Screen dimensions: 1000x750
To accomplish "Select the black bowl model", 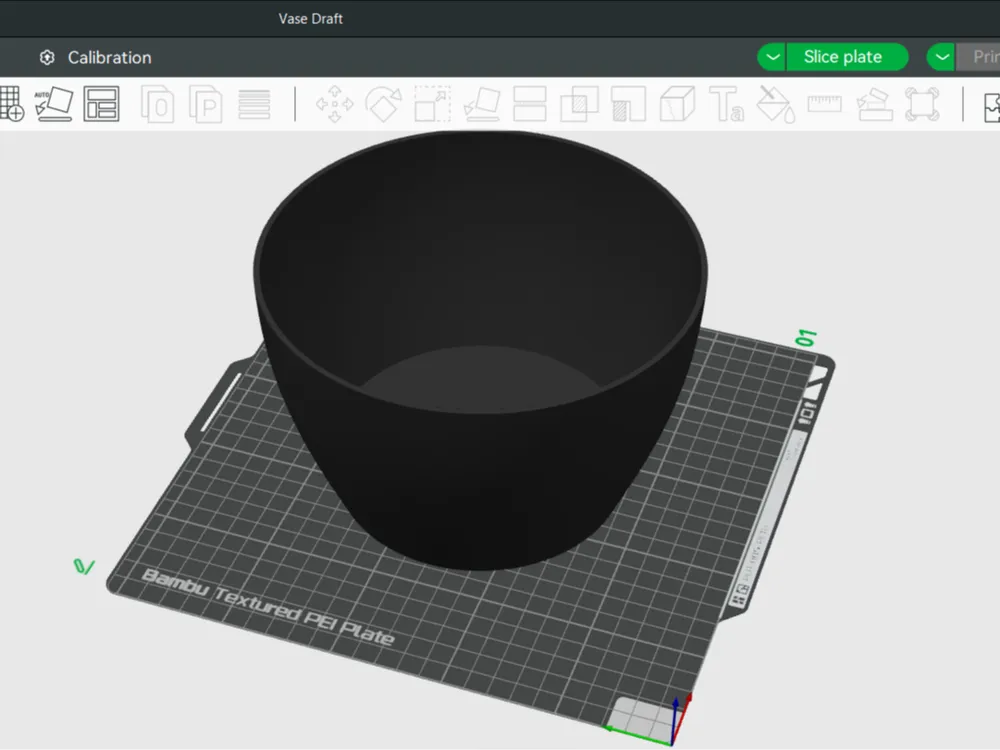I will coord(480,349).
